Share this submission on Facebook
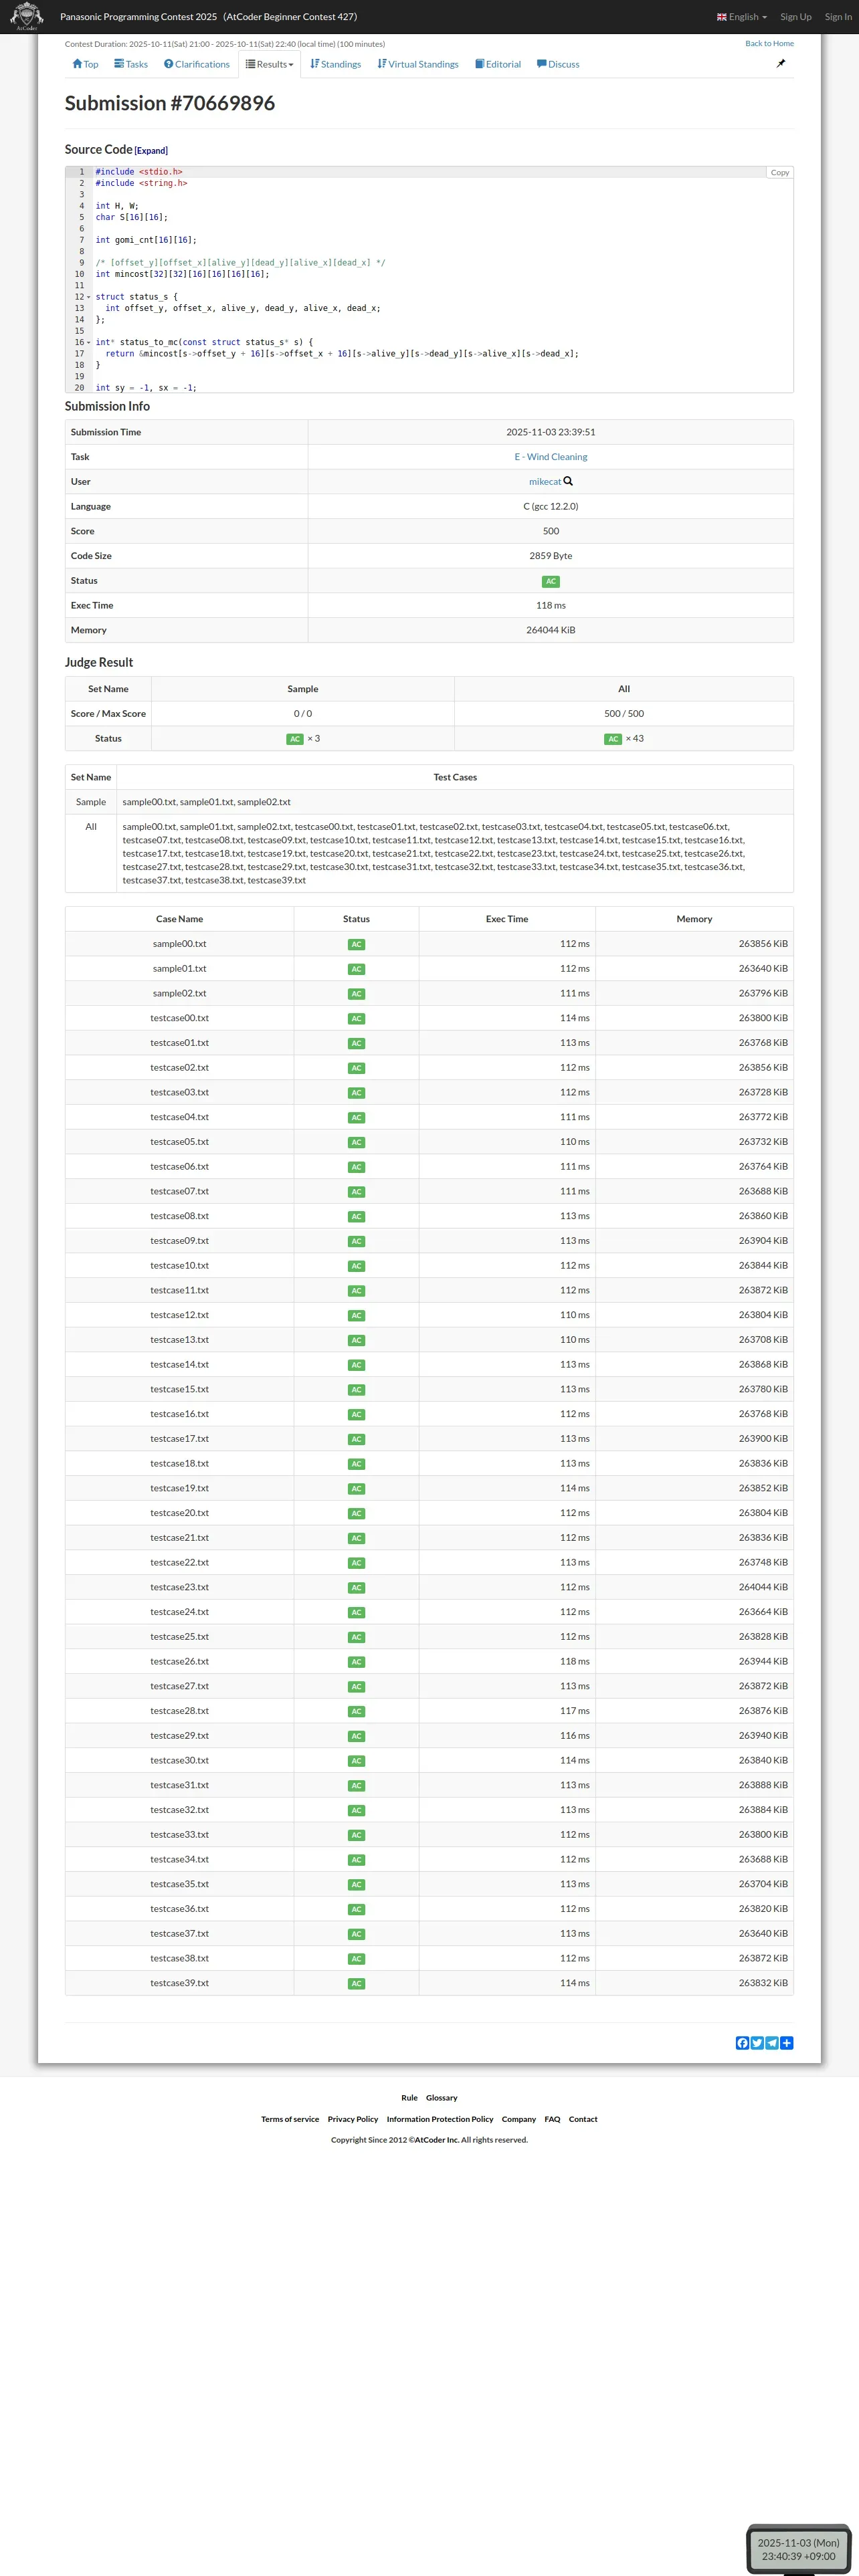 pyautogui.click(x=742, y=2043)
